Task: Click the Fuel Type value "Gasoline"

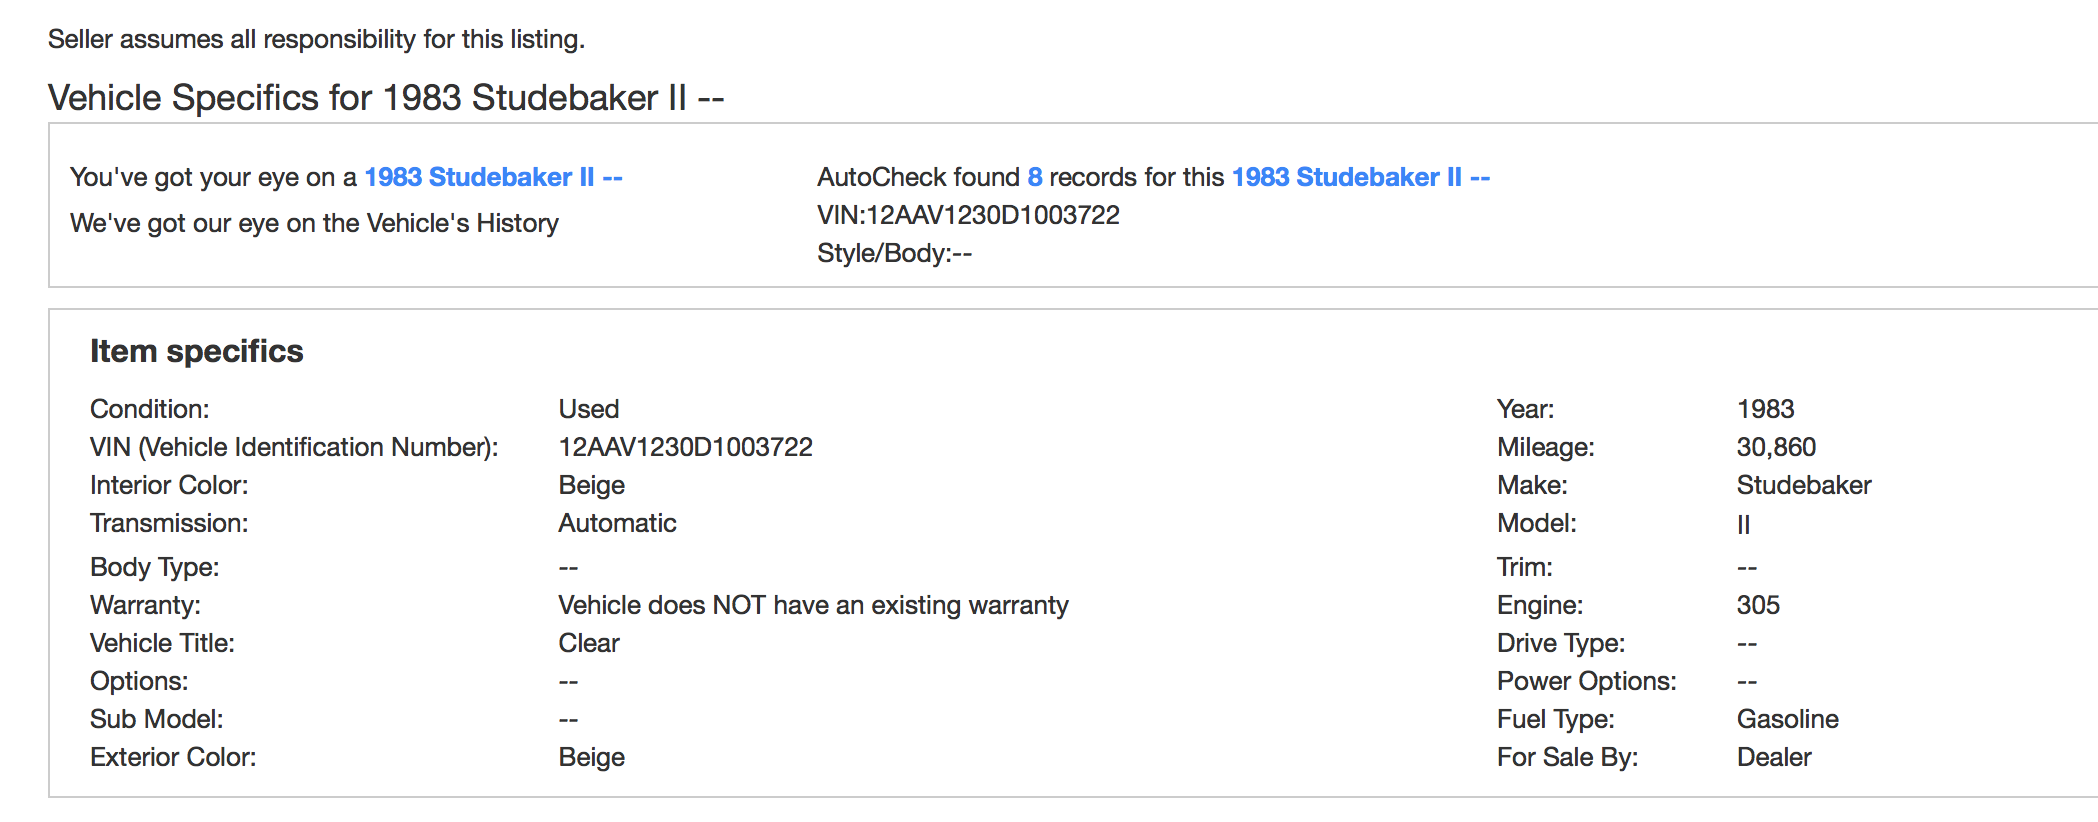Action: click(x=1787, y=719)
